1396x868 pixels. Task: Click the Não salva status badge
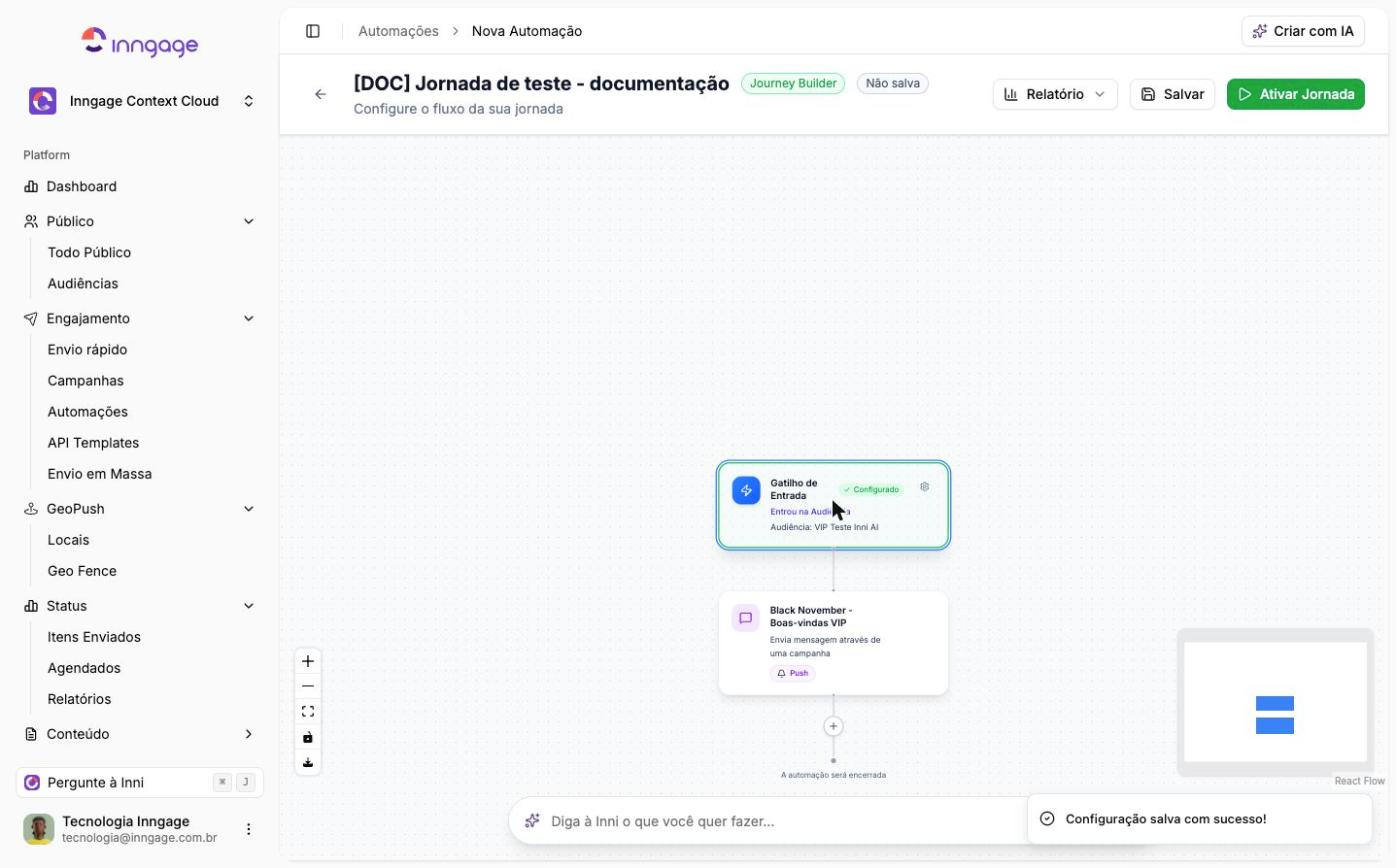(893, 84)
